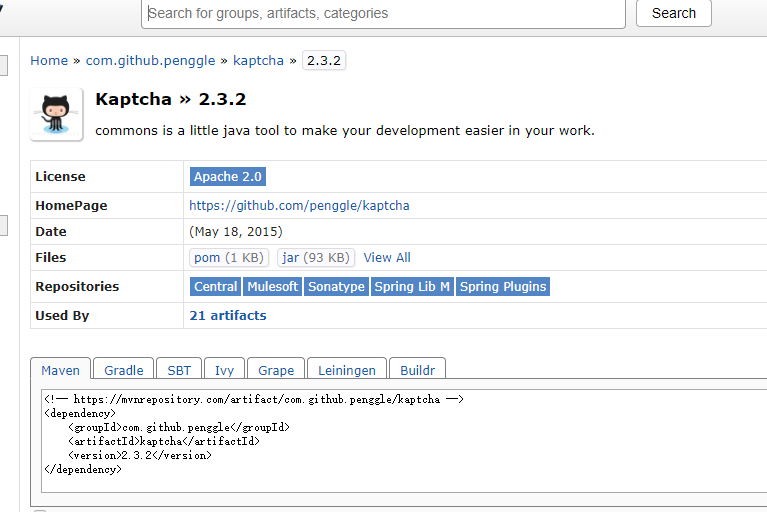The width and height of the screenshot is (767, 512).
Task: Open the Spring Plugins repository badge
Action: coord(503,287)
